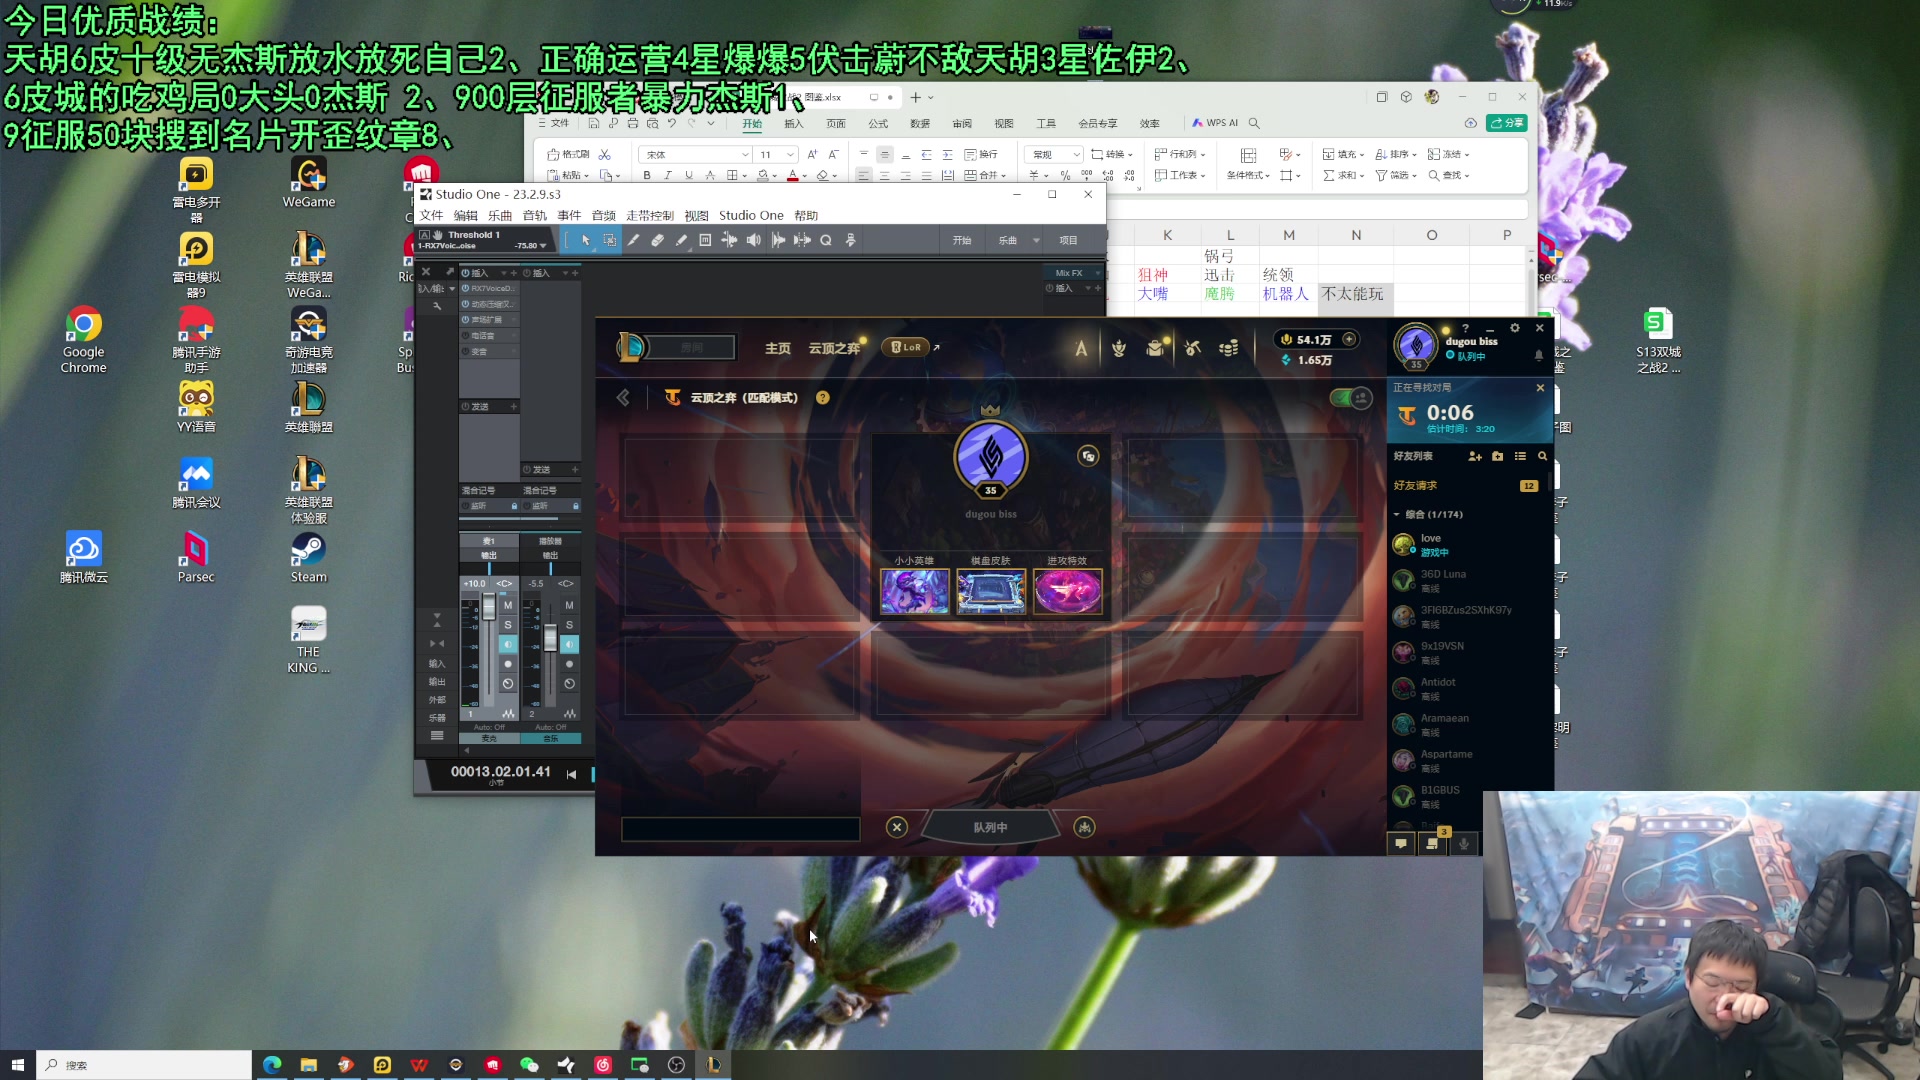1920x1080 pixels.
Task: Select the Paint tool in Studio One toolbar
Action: click(681, 240)
